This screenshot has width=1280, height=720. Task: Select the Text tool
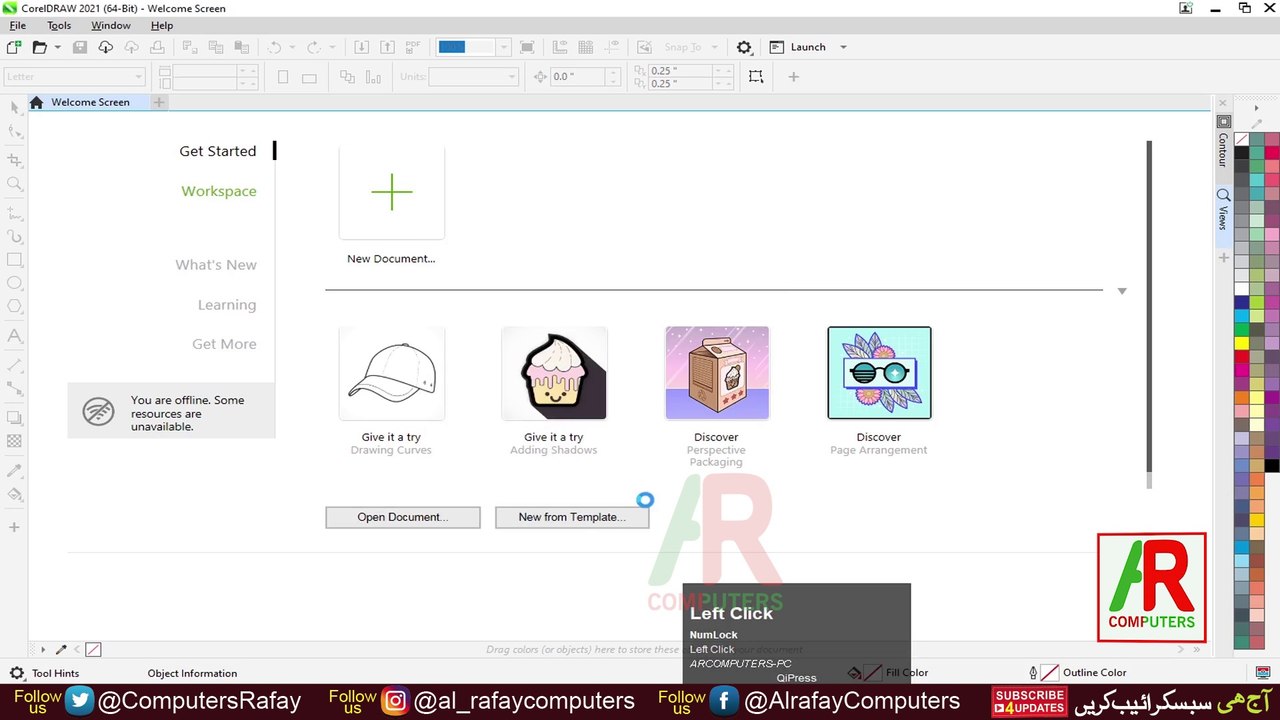coord(14,337)
